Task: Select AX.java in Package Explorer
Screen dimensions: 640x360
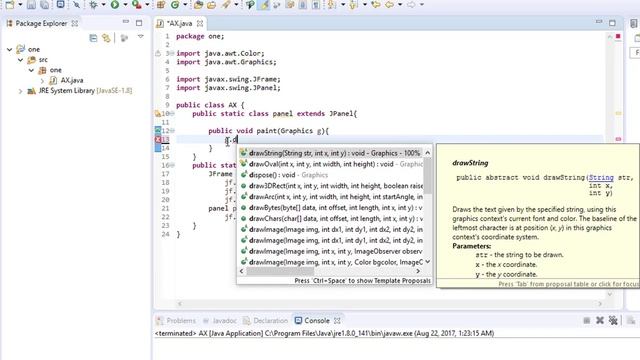Action: [x=71, y=80]
